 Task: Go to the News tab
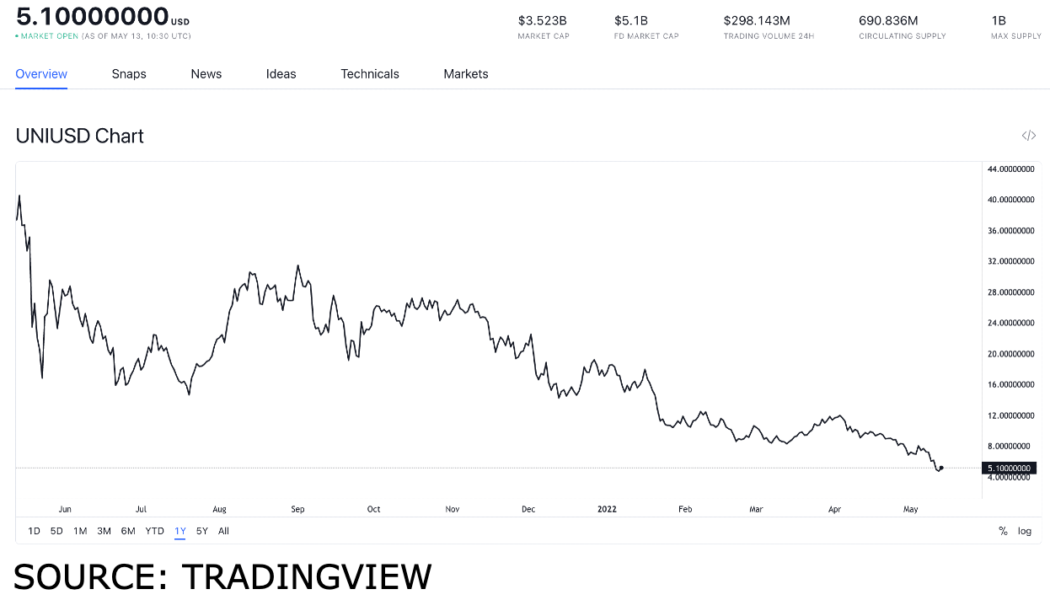(206, 74)
